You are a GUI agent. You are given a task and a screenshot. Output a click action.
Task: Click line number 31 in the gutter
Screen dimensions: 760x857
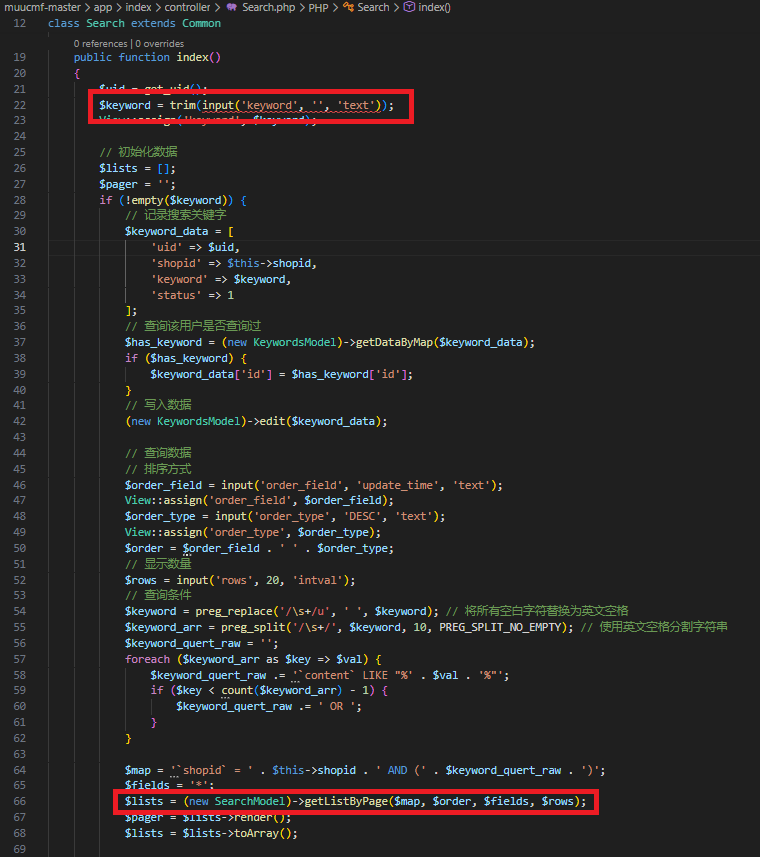pos(20,247)
